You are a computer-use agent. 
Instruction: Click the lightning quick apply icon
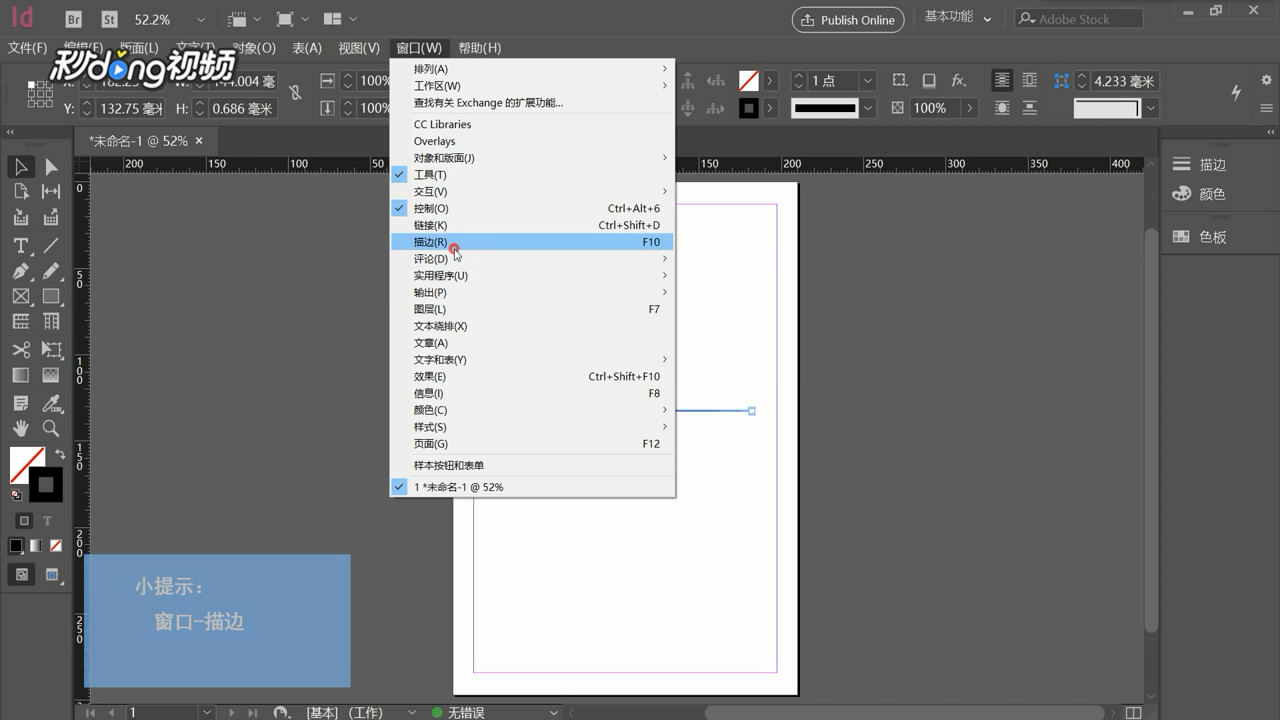point(1236,92)
